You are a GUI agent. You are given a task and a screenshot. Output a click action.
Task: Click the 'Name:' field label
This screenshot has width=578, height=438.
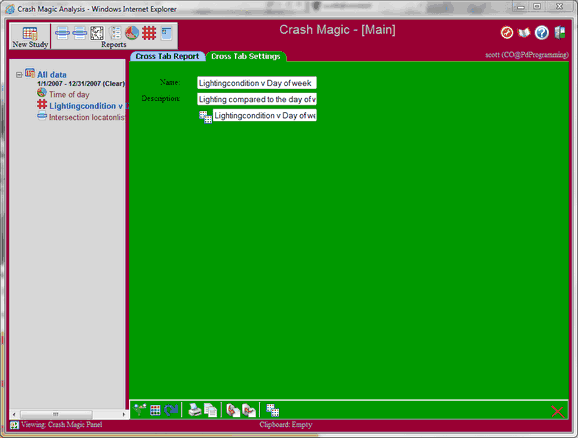pos(170,82)
